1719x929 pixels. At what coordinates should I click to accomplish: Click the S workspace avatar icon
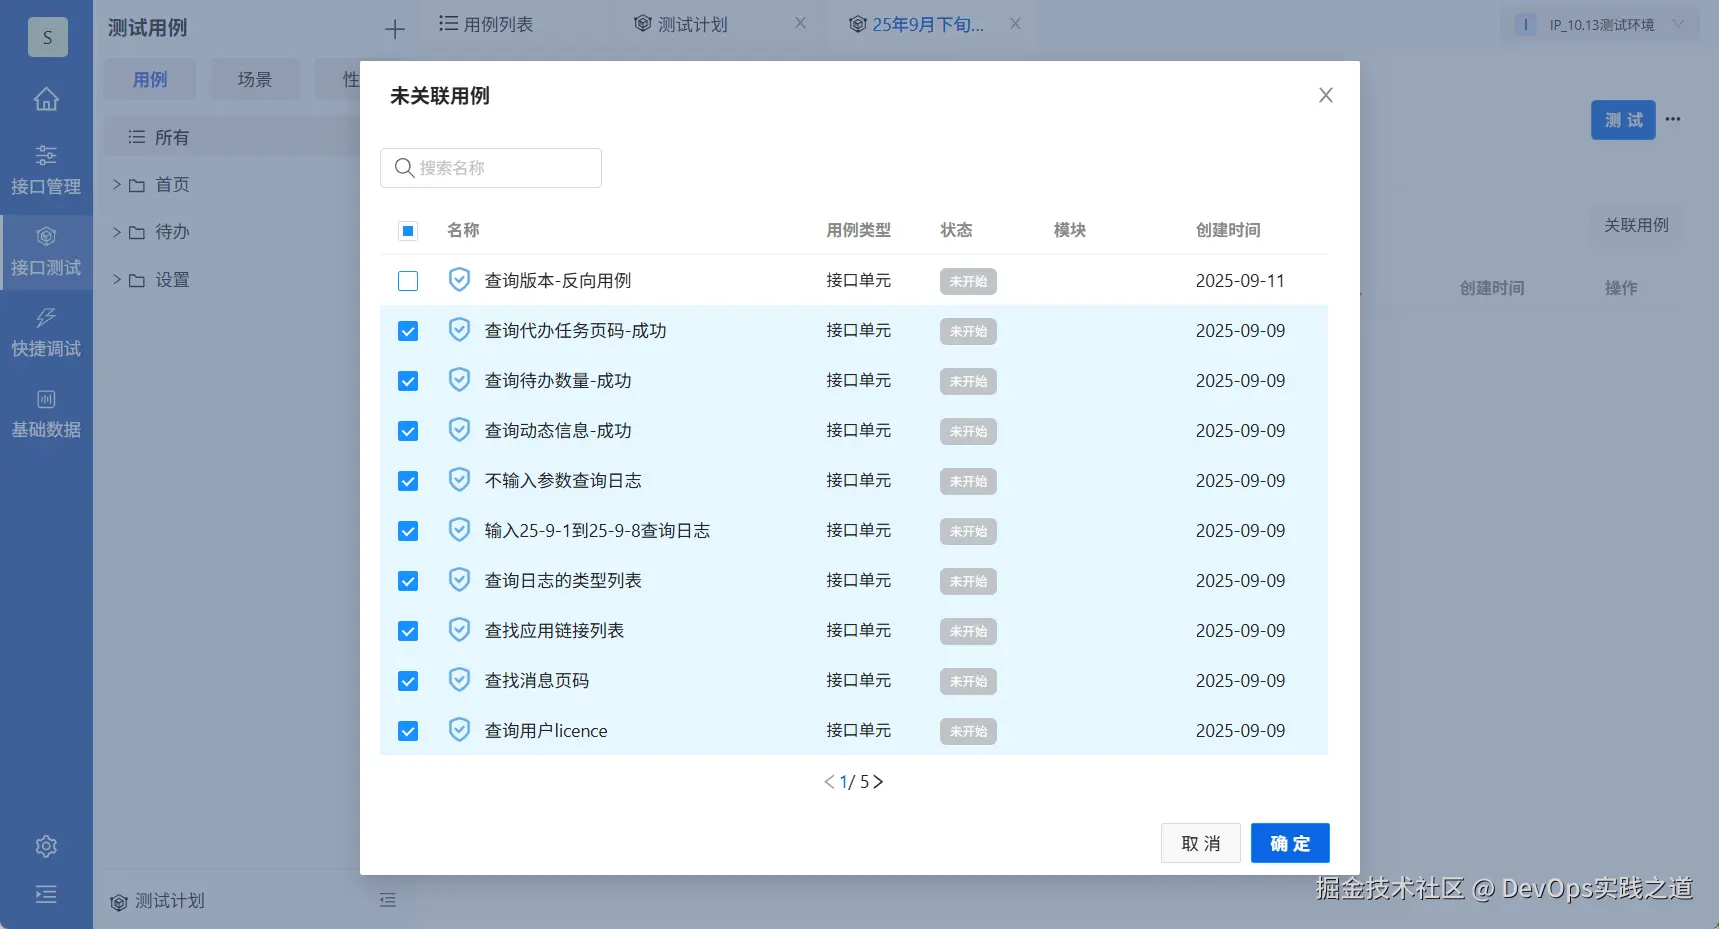pyautogui.click(x=47, y=37)
